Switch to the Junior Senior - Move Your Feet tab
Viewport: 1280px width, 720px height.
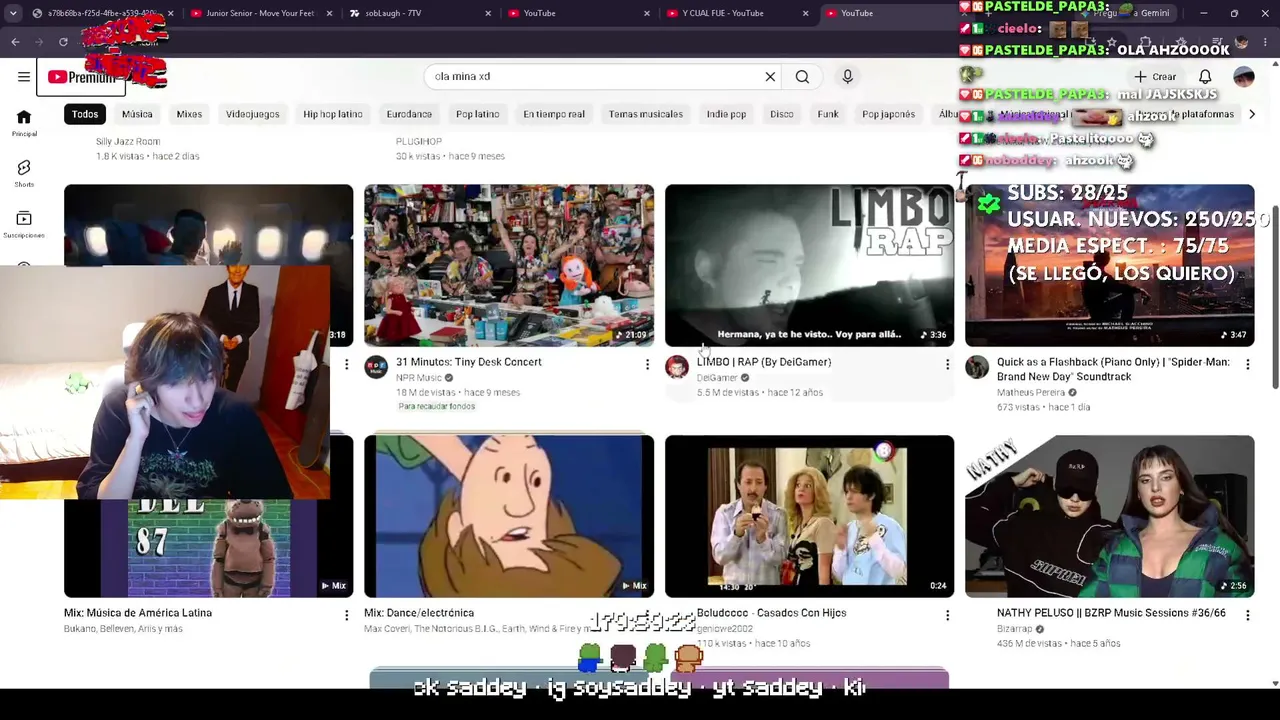coord(258,13)
